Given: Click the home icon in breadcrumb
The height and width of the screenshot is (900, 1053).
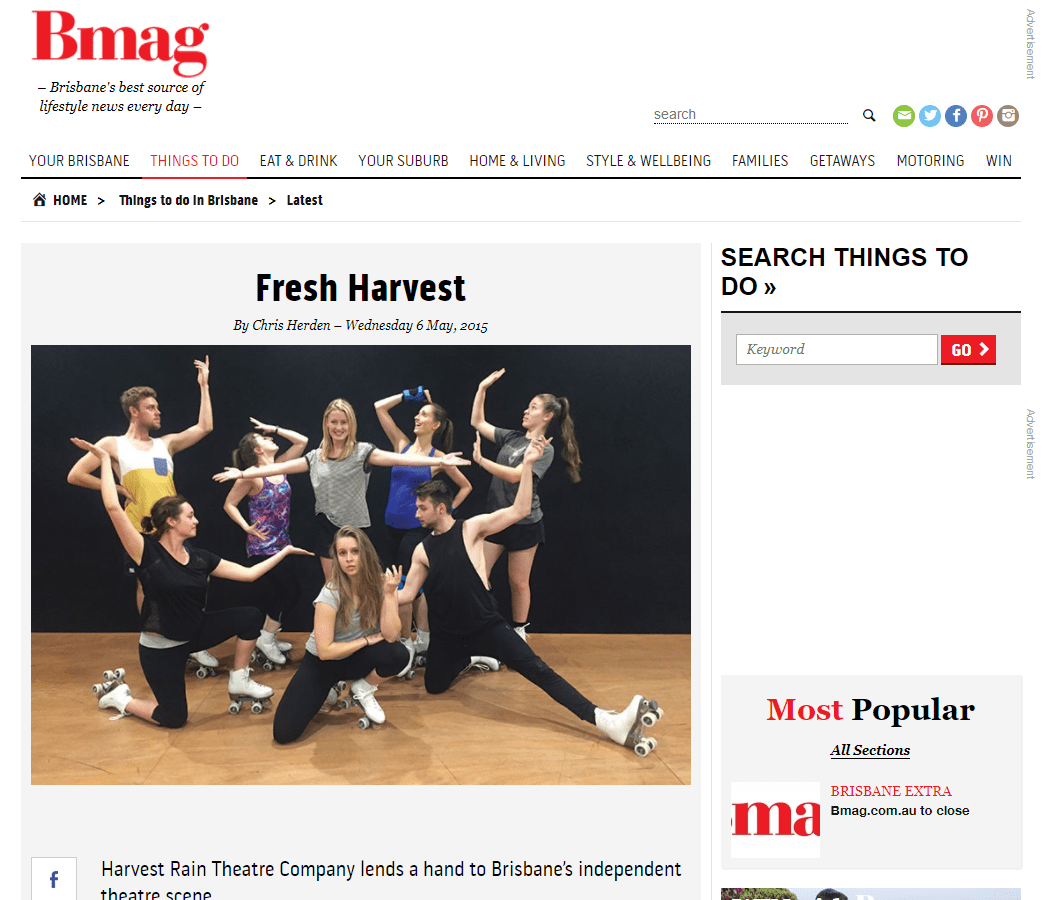Looking at the screenshot, I should [40, 199].
